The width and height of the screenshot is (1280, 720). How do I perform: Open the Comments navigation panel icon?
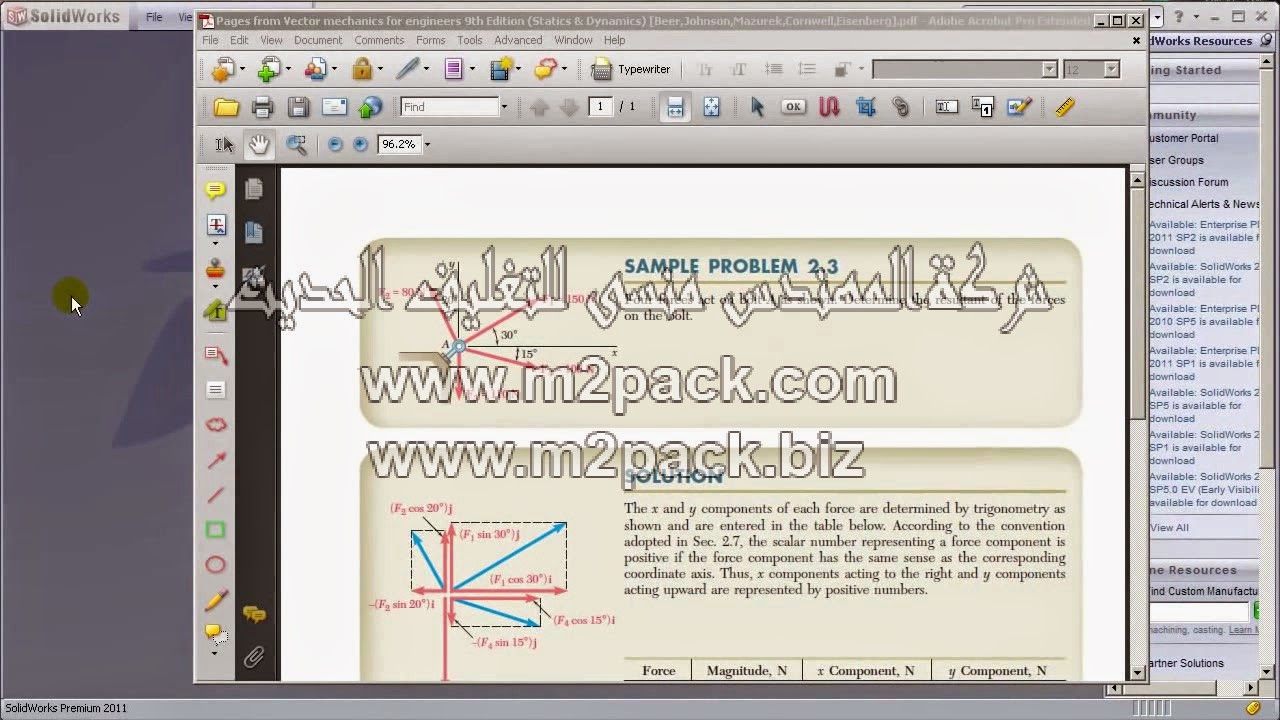pos(254,615)
